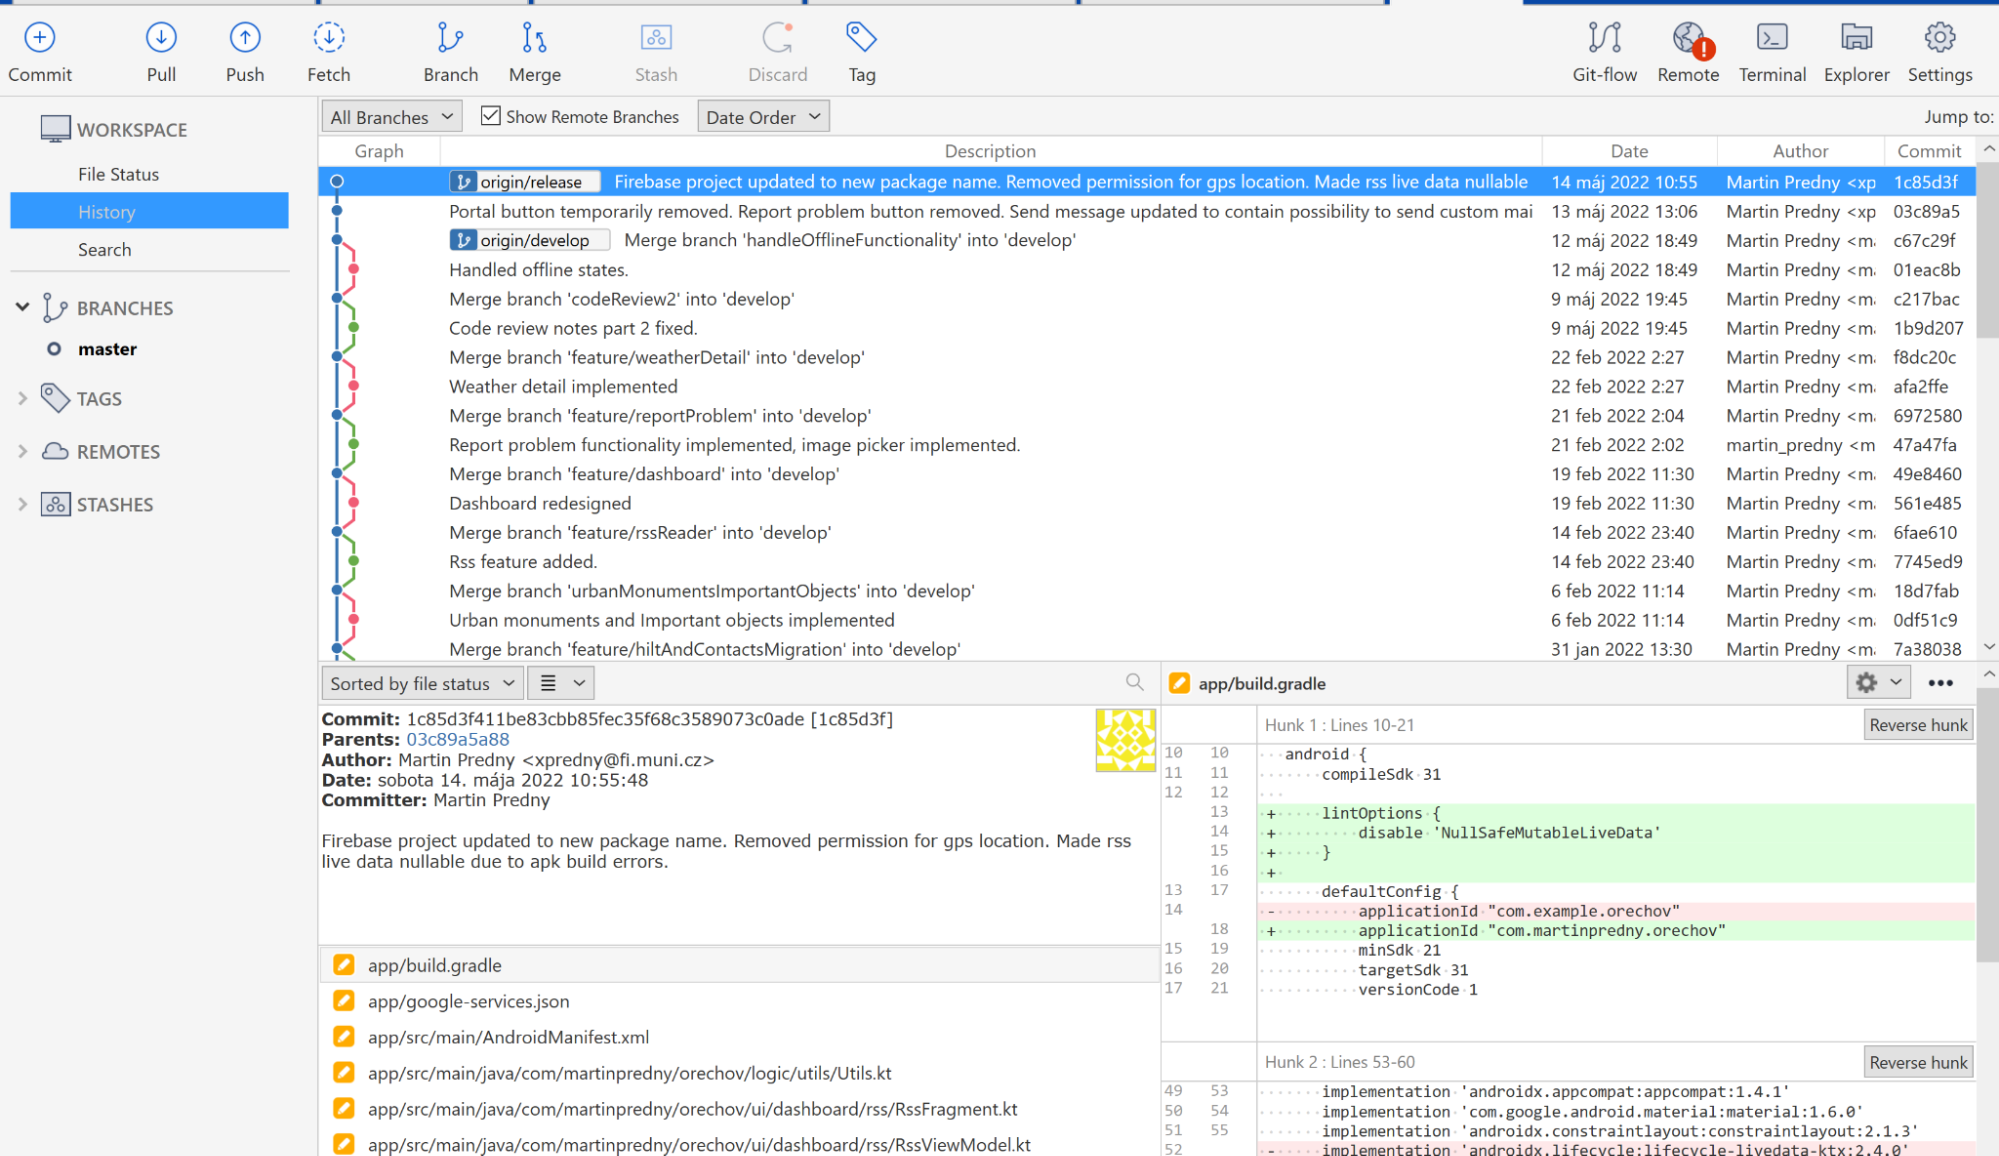Select commit 'Code review notes part 2 fixed.'

point(1148,328)
